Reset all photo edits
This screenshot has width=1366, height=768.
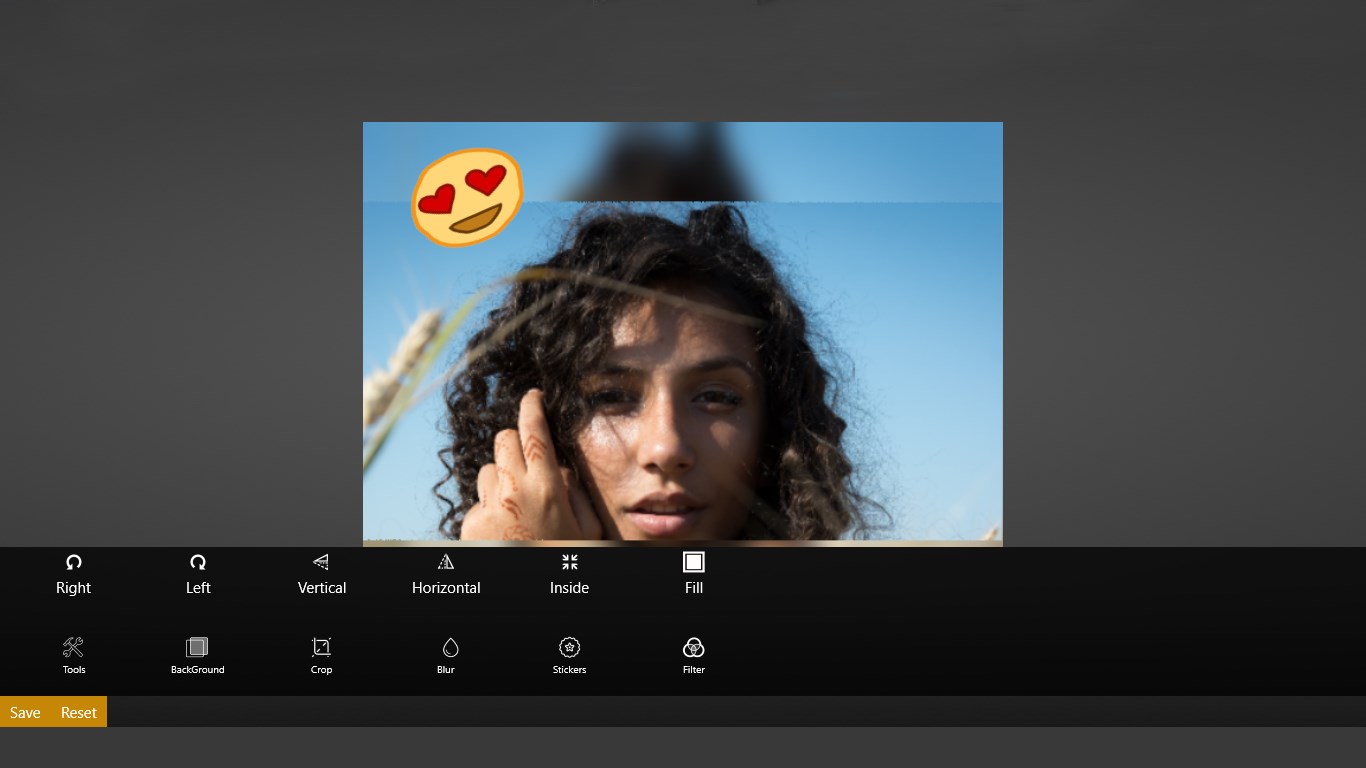[78, 712]
